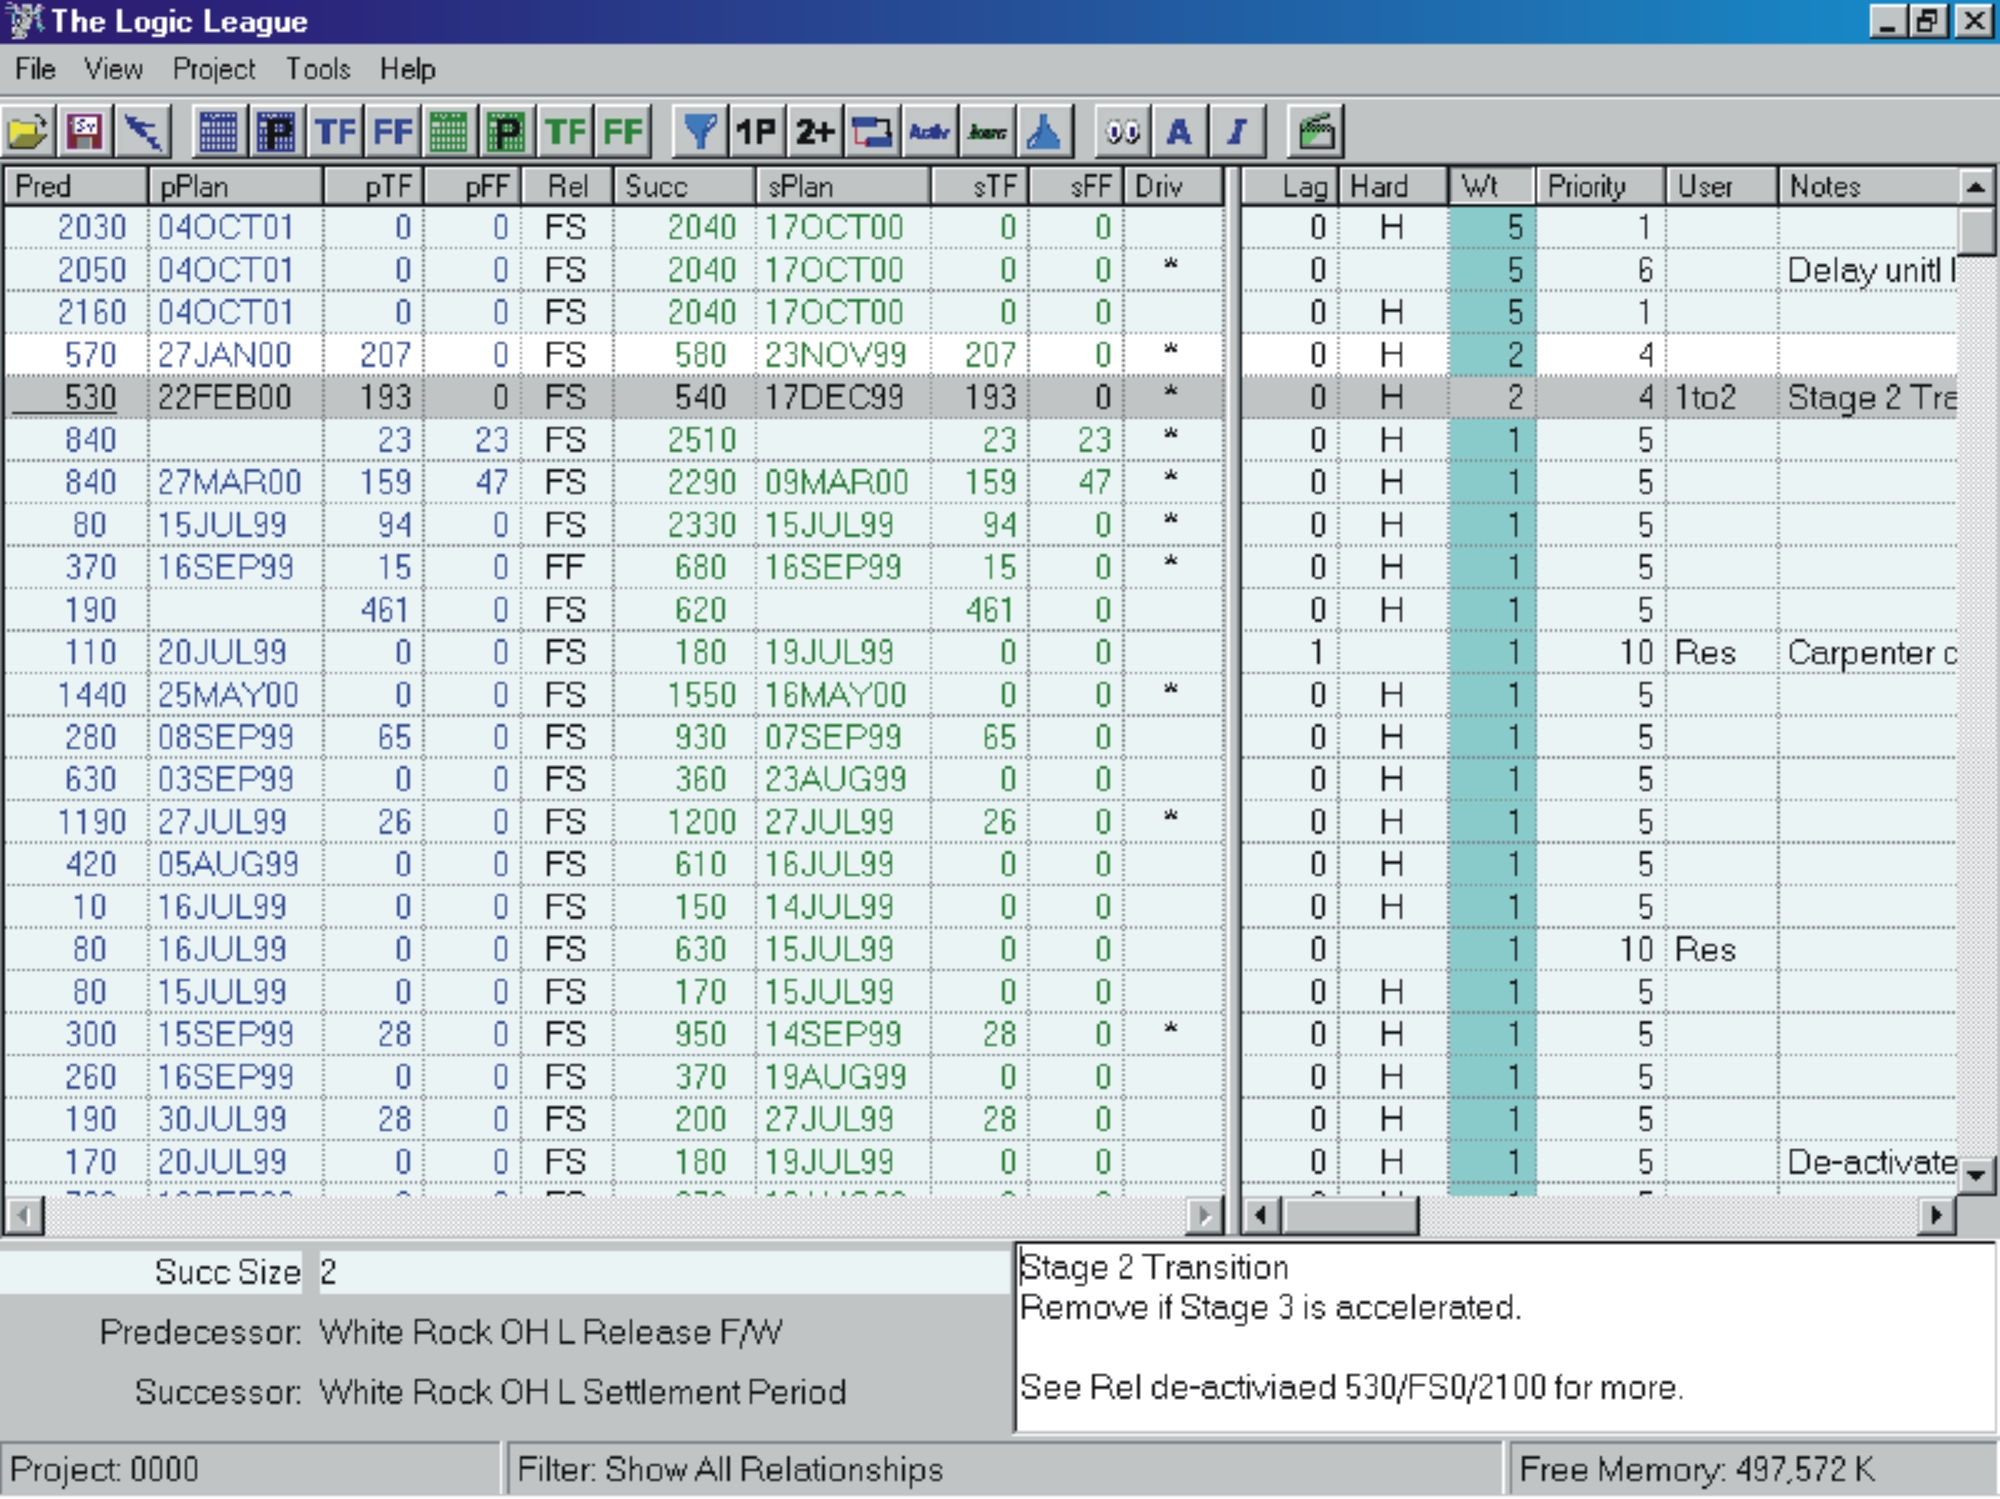Click the blue TF toolbar button

334,131
